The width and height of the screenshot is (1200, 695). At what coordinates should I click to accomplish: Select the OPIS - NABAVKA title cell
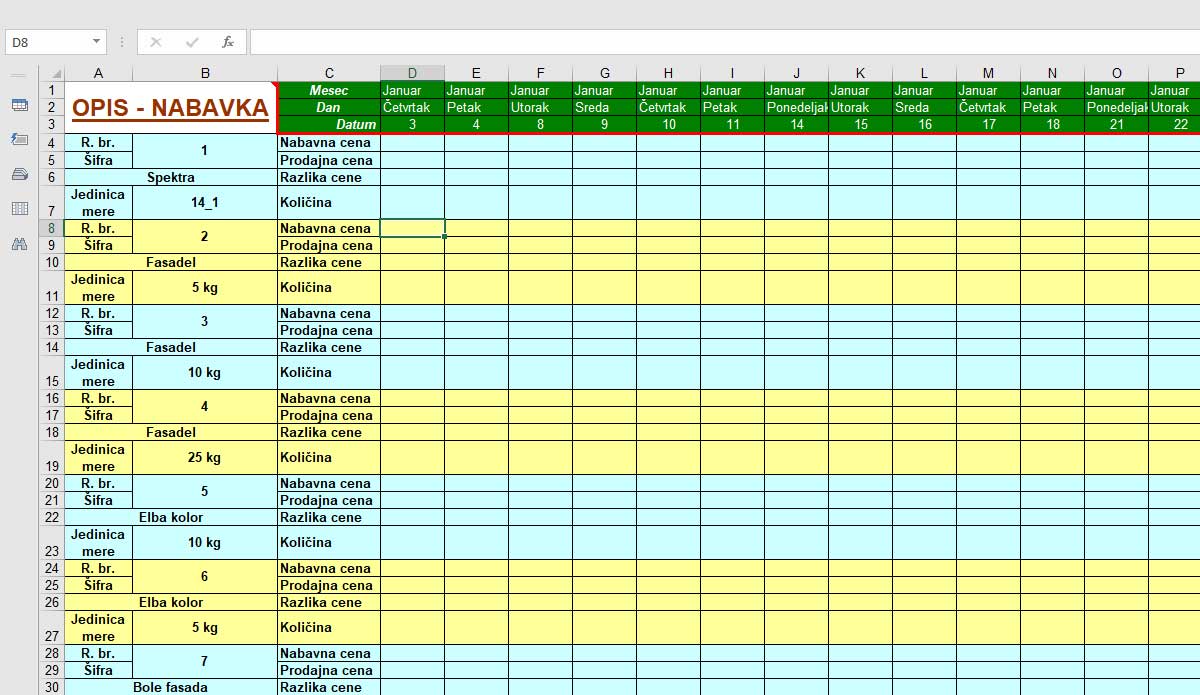coord(170,108)
